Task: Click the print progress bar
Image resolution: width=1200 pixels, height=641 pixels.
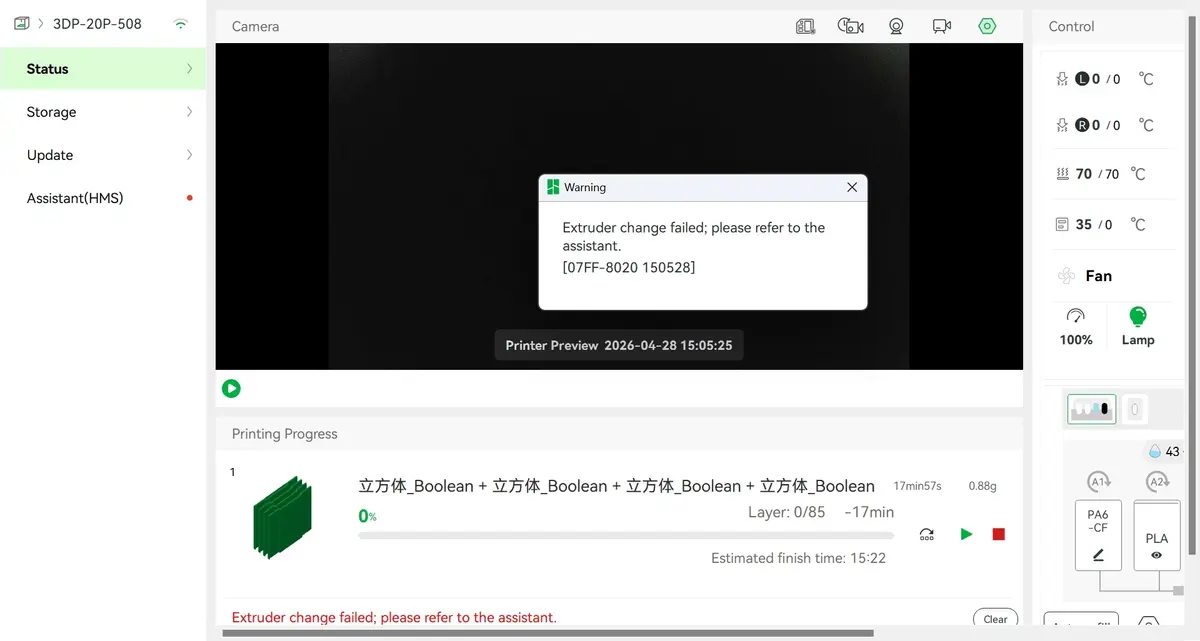Action: click(626, 536)
